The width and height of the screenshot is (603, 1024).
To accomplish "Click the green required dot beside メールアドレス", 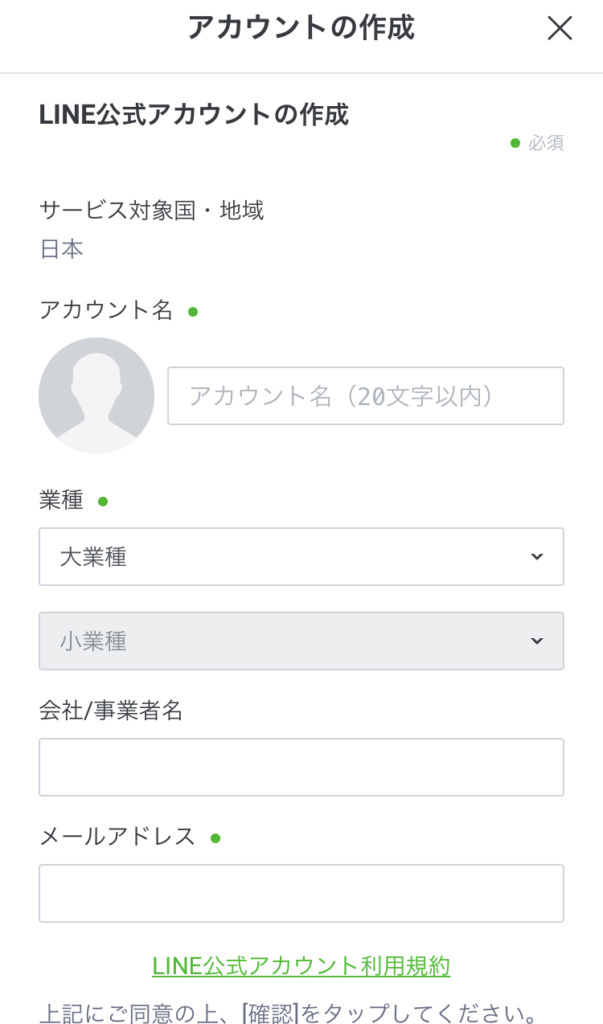I will click(215, 837).
